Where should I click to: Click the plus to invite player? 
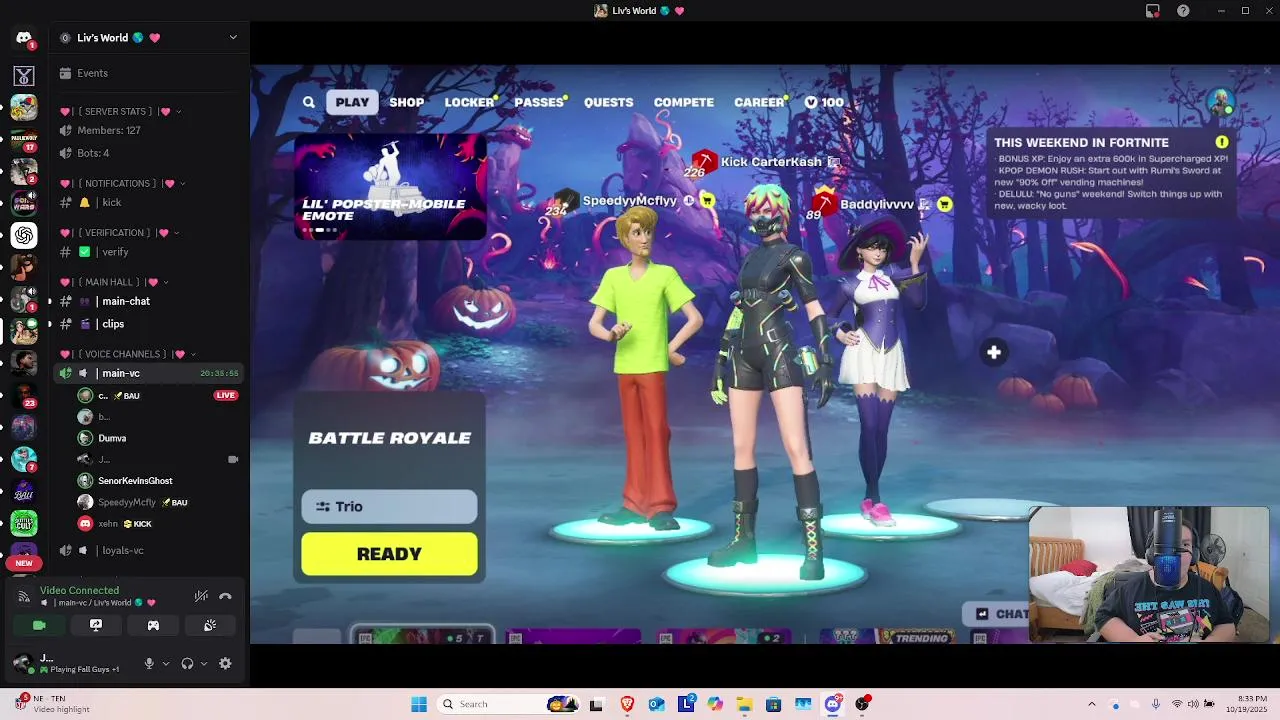tap(994, 352)
